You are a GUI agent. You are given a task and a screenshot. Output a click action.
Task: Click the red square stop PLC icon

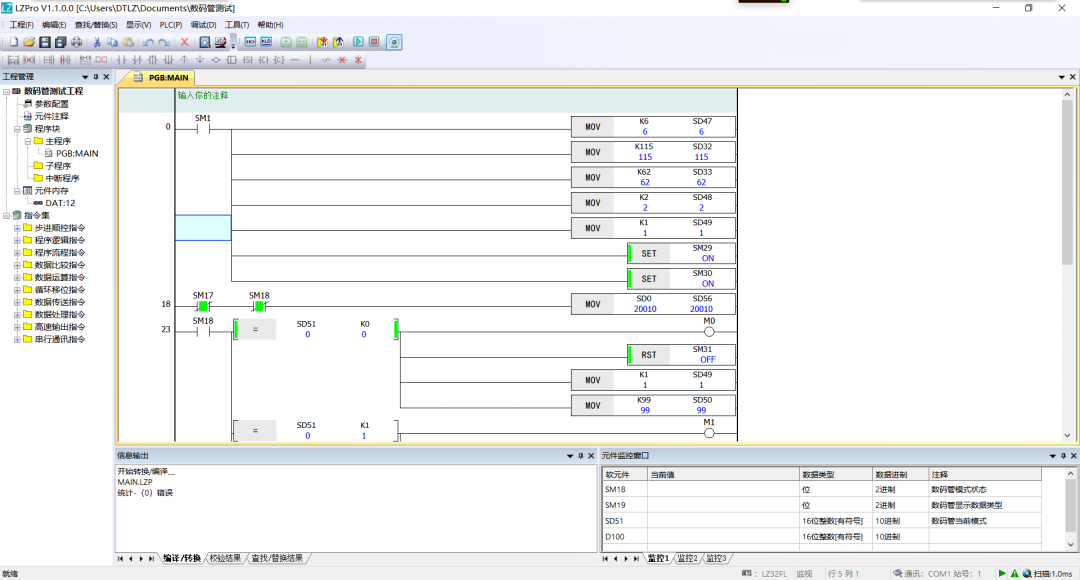click(374, 42)
